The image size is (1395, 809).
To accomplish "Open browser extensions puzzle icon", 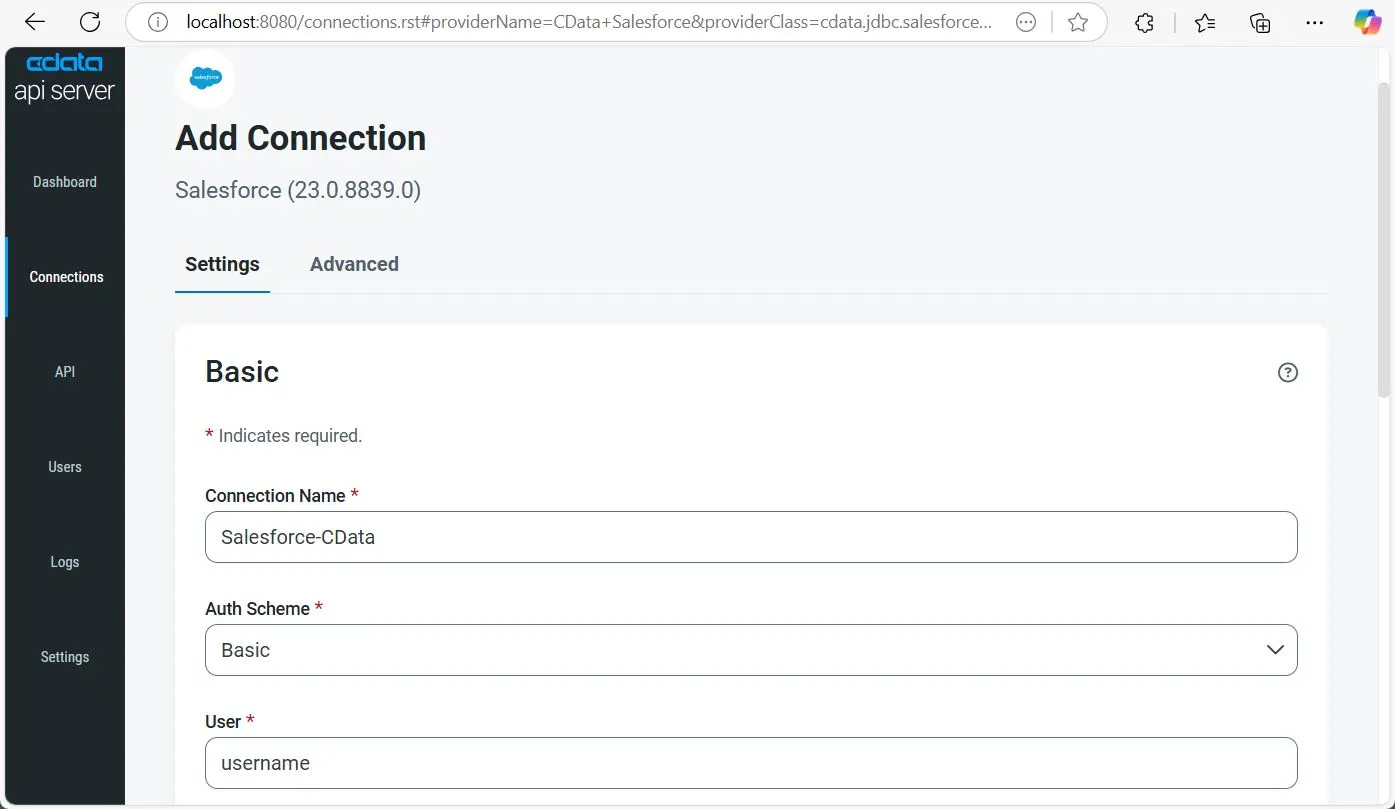I will tap(1145, 23).
